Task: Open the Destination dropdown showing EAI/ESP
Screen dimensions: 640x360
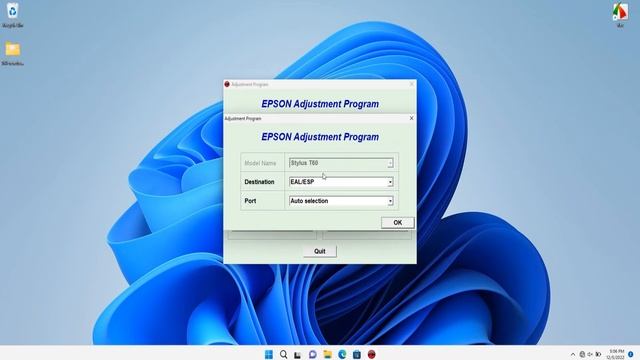Action: [341, 182]
